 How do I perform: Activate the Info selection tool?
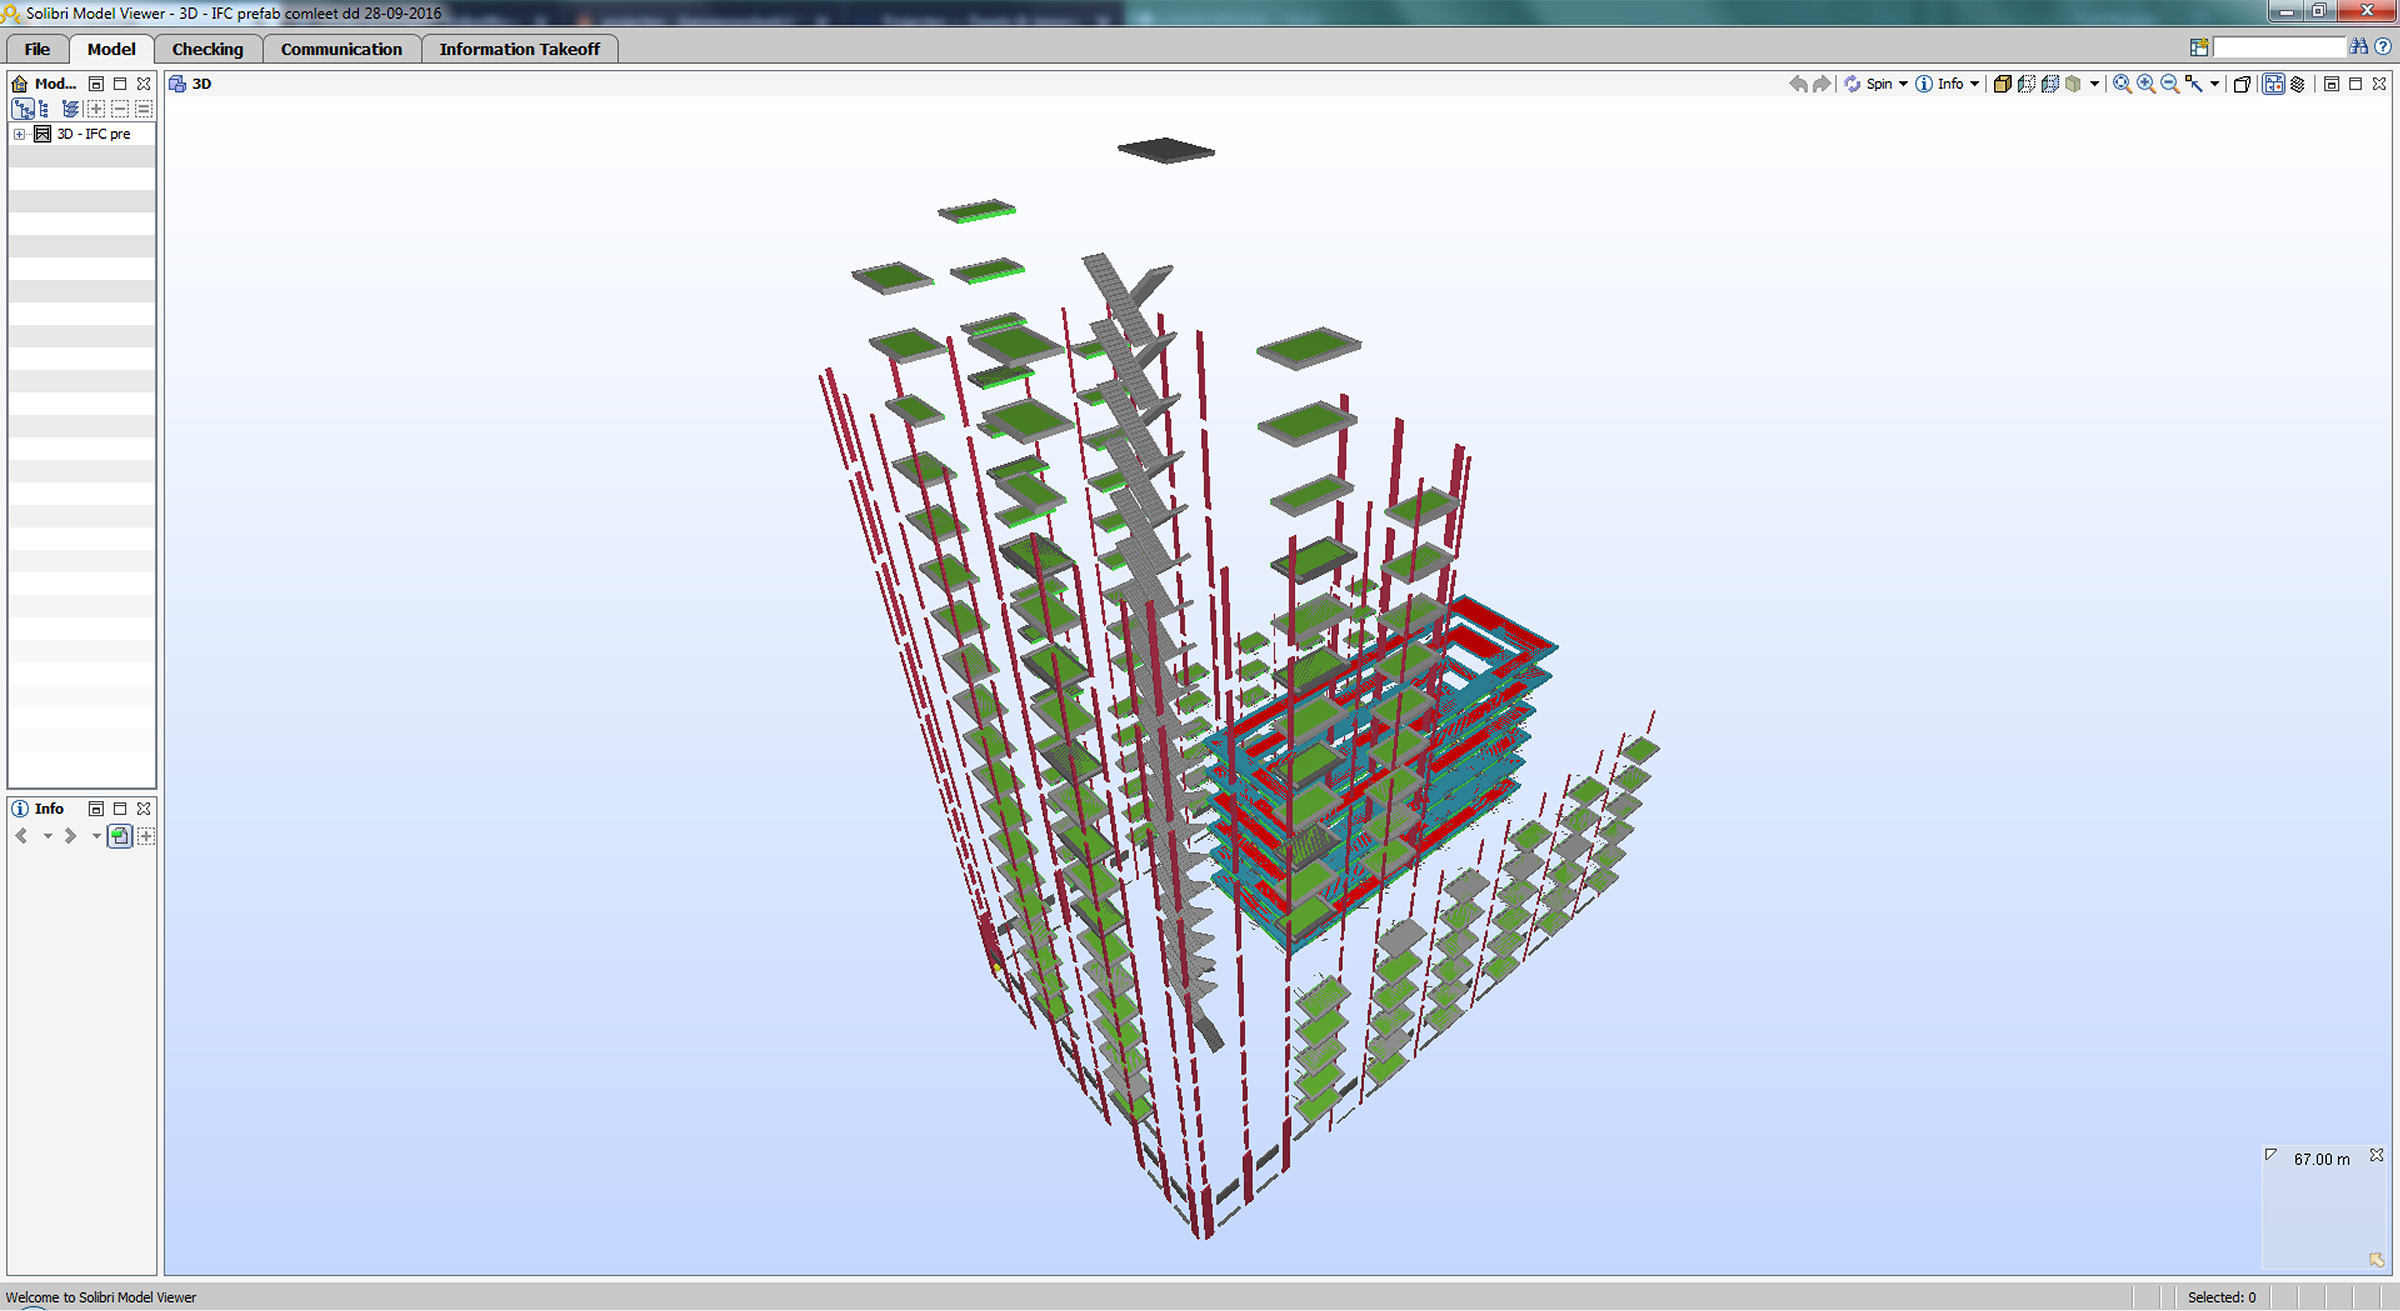click(1939, 84)
